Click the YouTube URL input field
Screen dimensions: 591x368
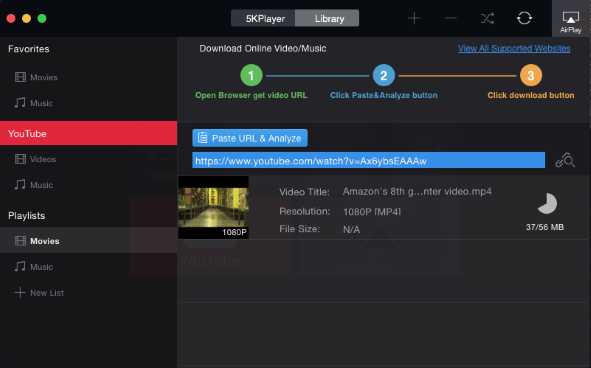point(368,160)
